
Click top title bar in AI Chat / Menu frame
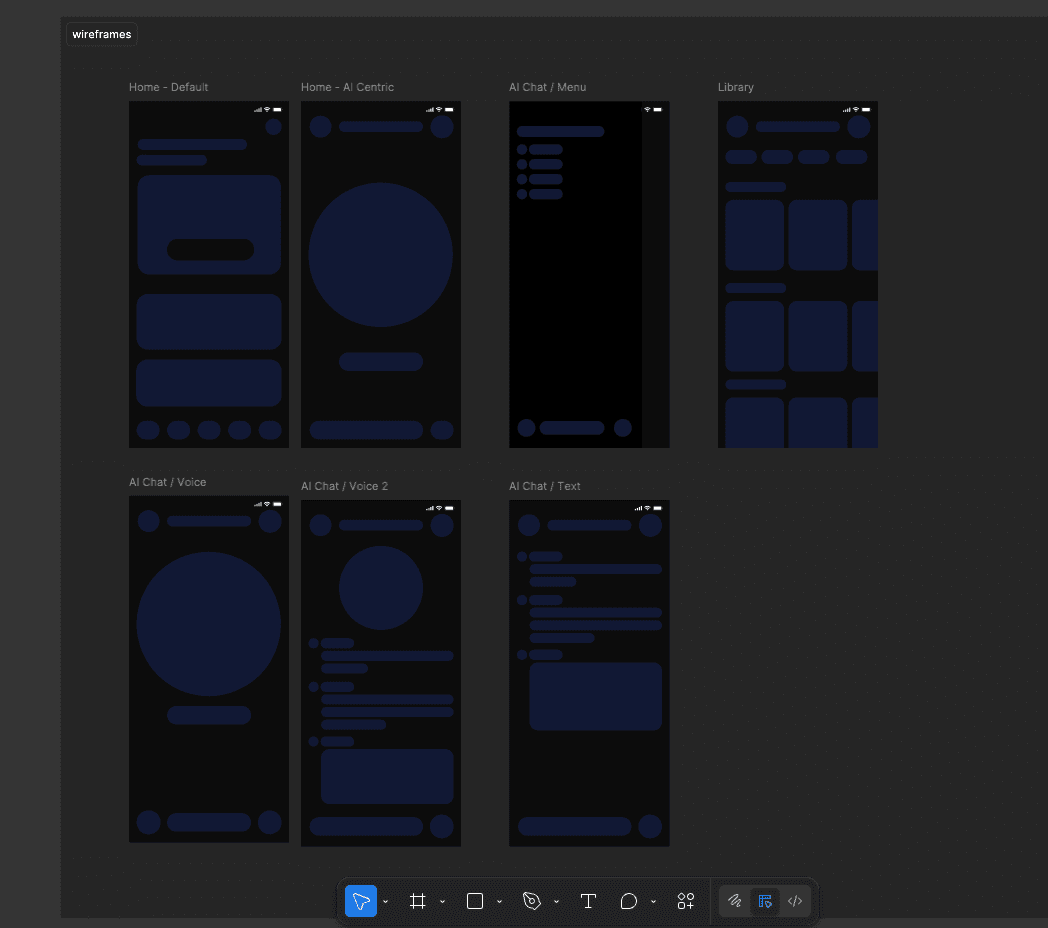click(x=561, y=132)
